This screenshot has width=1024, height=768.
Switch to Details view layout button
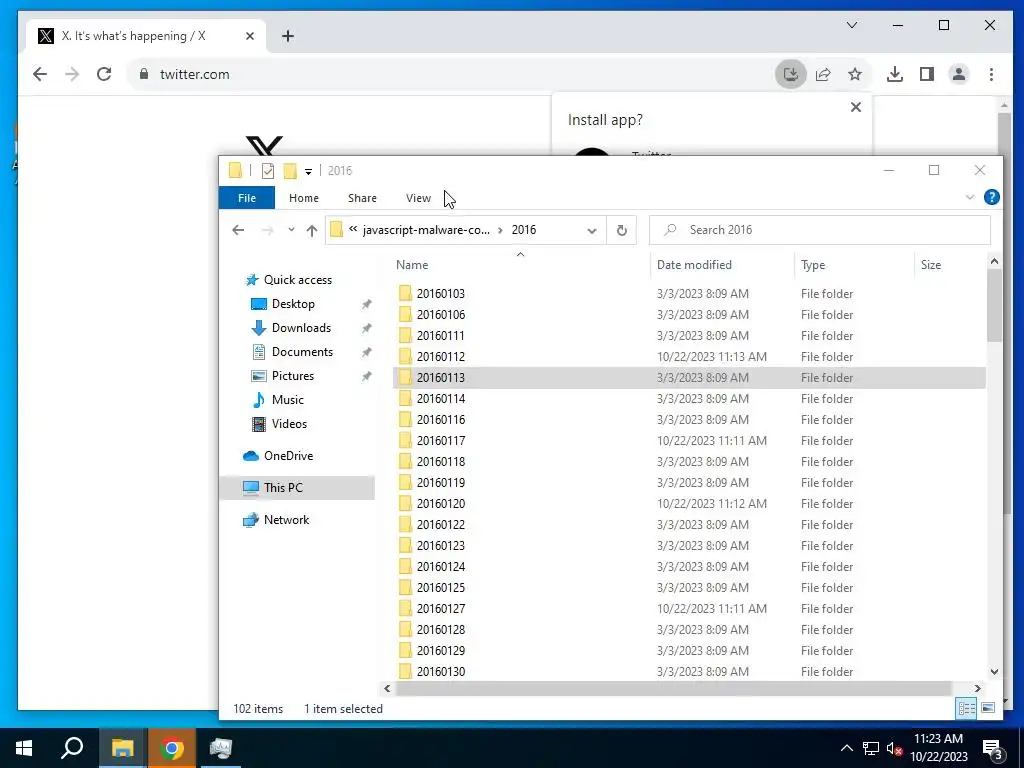(967, 709)
